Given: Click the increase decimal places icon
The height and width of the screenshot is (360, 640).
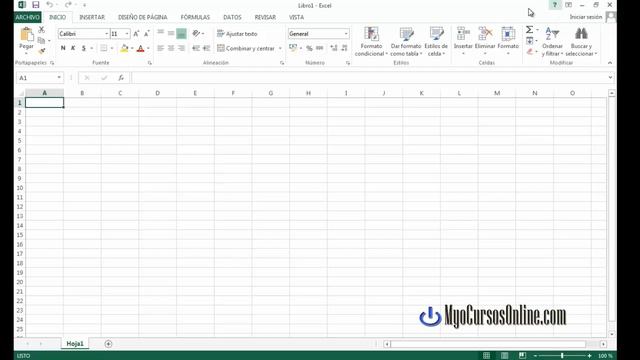Looking at the screenshot, I should point(334,49).
